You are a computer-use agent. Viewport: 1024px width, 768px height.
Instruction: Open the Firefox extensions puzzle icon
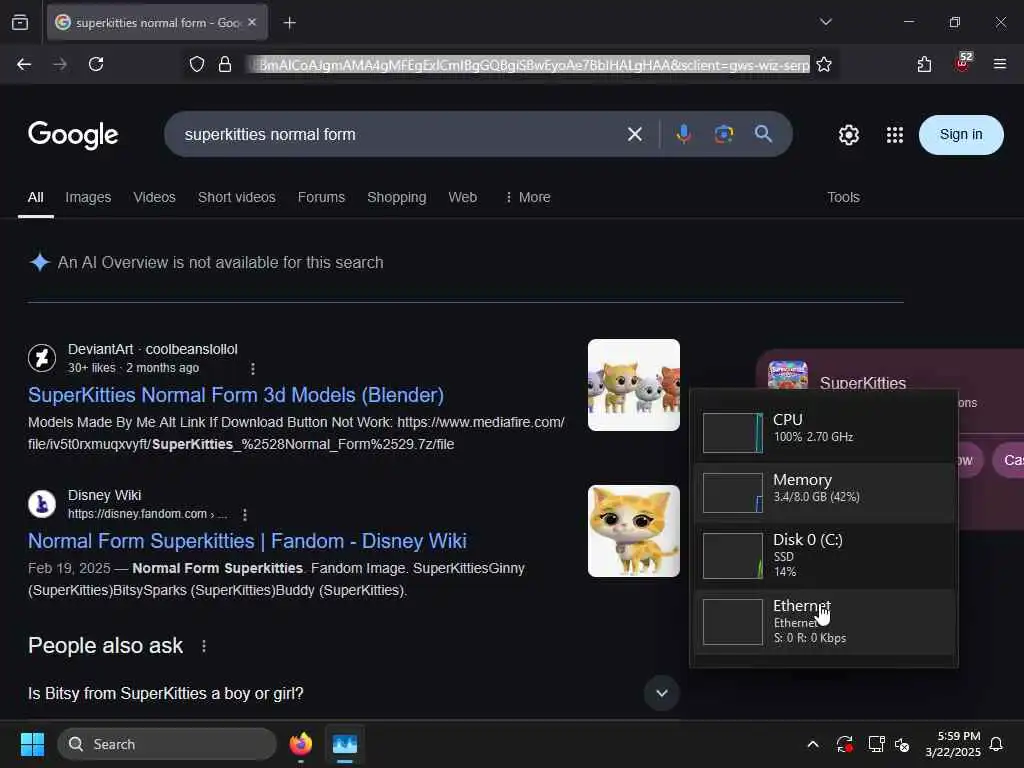point(924,64)
